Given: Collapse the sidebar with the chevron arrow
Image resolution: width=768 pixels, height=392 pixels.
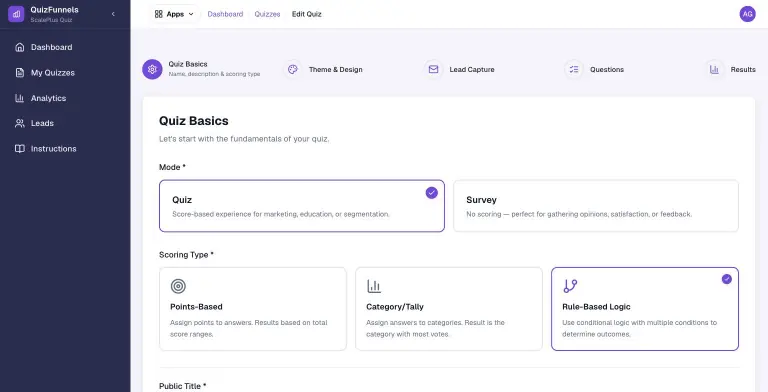Looking at the screenshot, I should [x=113, y=14].
